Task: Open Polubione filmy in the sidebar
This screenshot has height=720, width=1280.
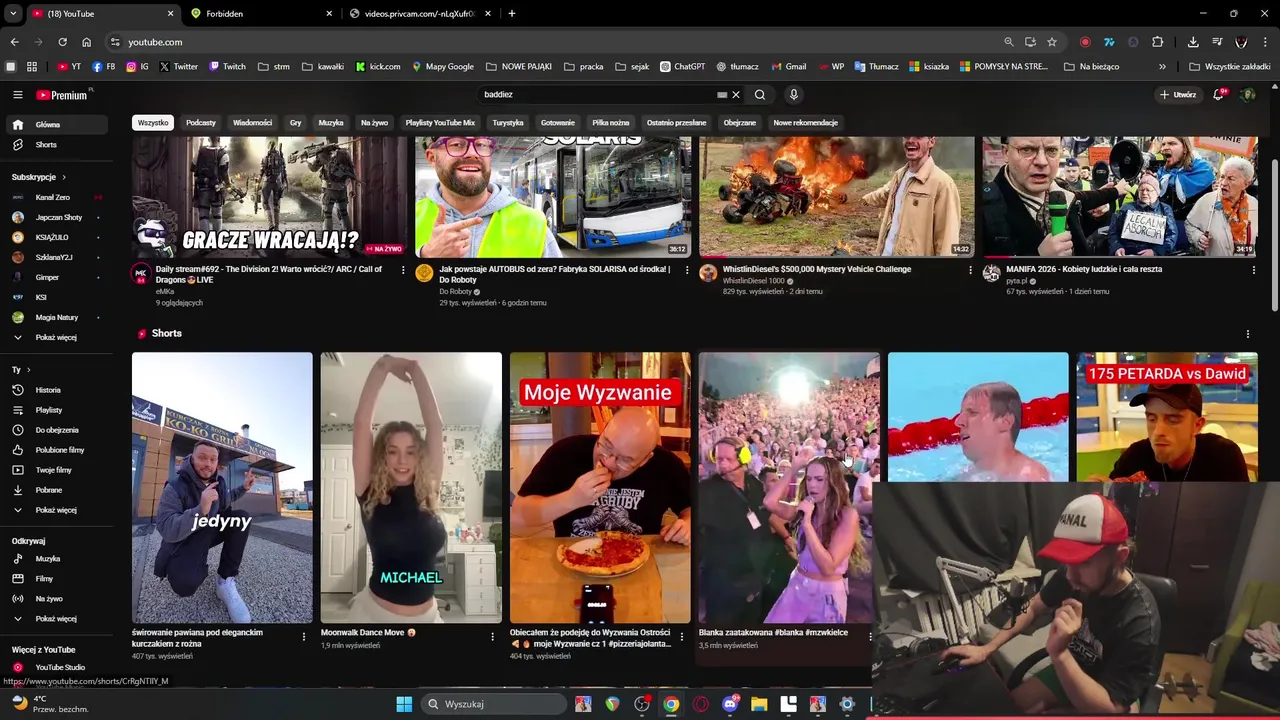Action: (x=56, y=450)
